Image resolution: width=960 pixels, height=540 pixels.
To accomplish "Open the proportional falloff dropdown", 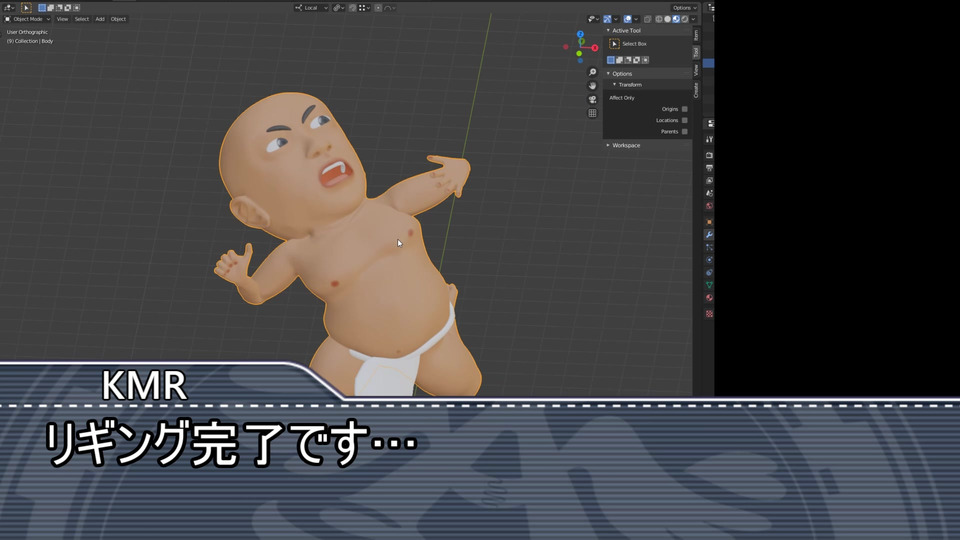I will pos(390,8).
